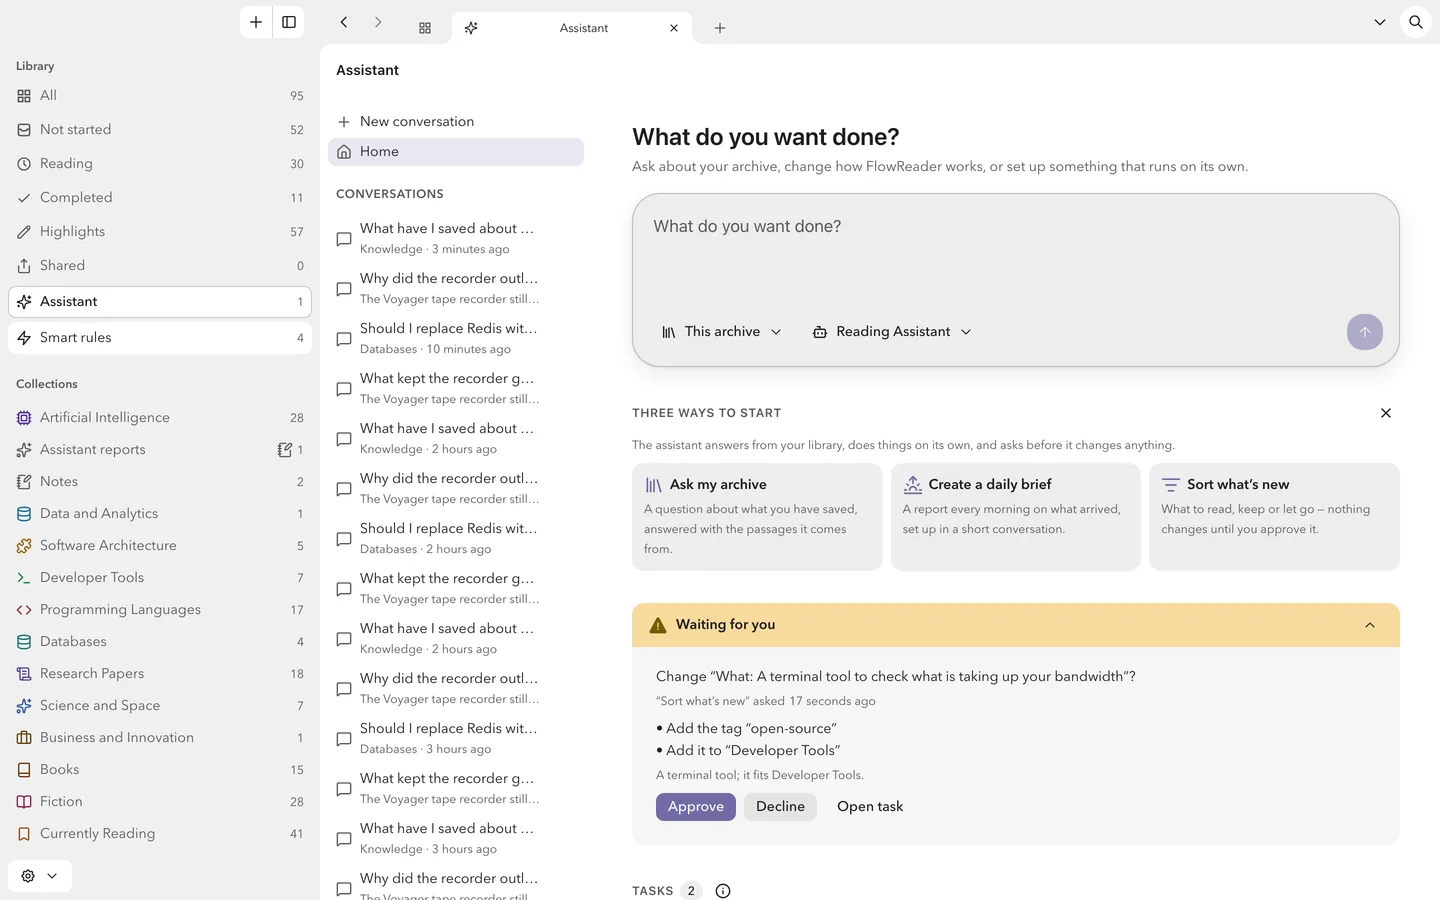Open the All library view
1440x900 pixels.
pos(160,96)
